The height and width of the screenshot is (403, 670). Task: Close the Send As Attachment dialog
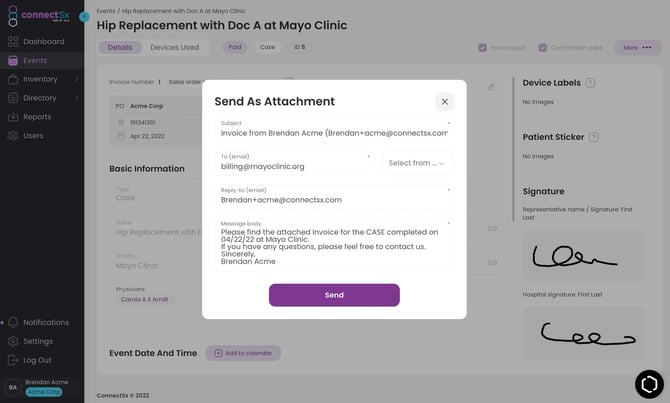pos(444,102)
